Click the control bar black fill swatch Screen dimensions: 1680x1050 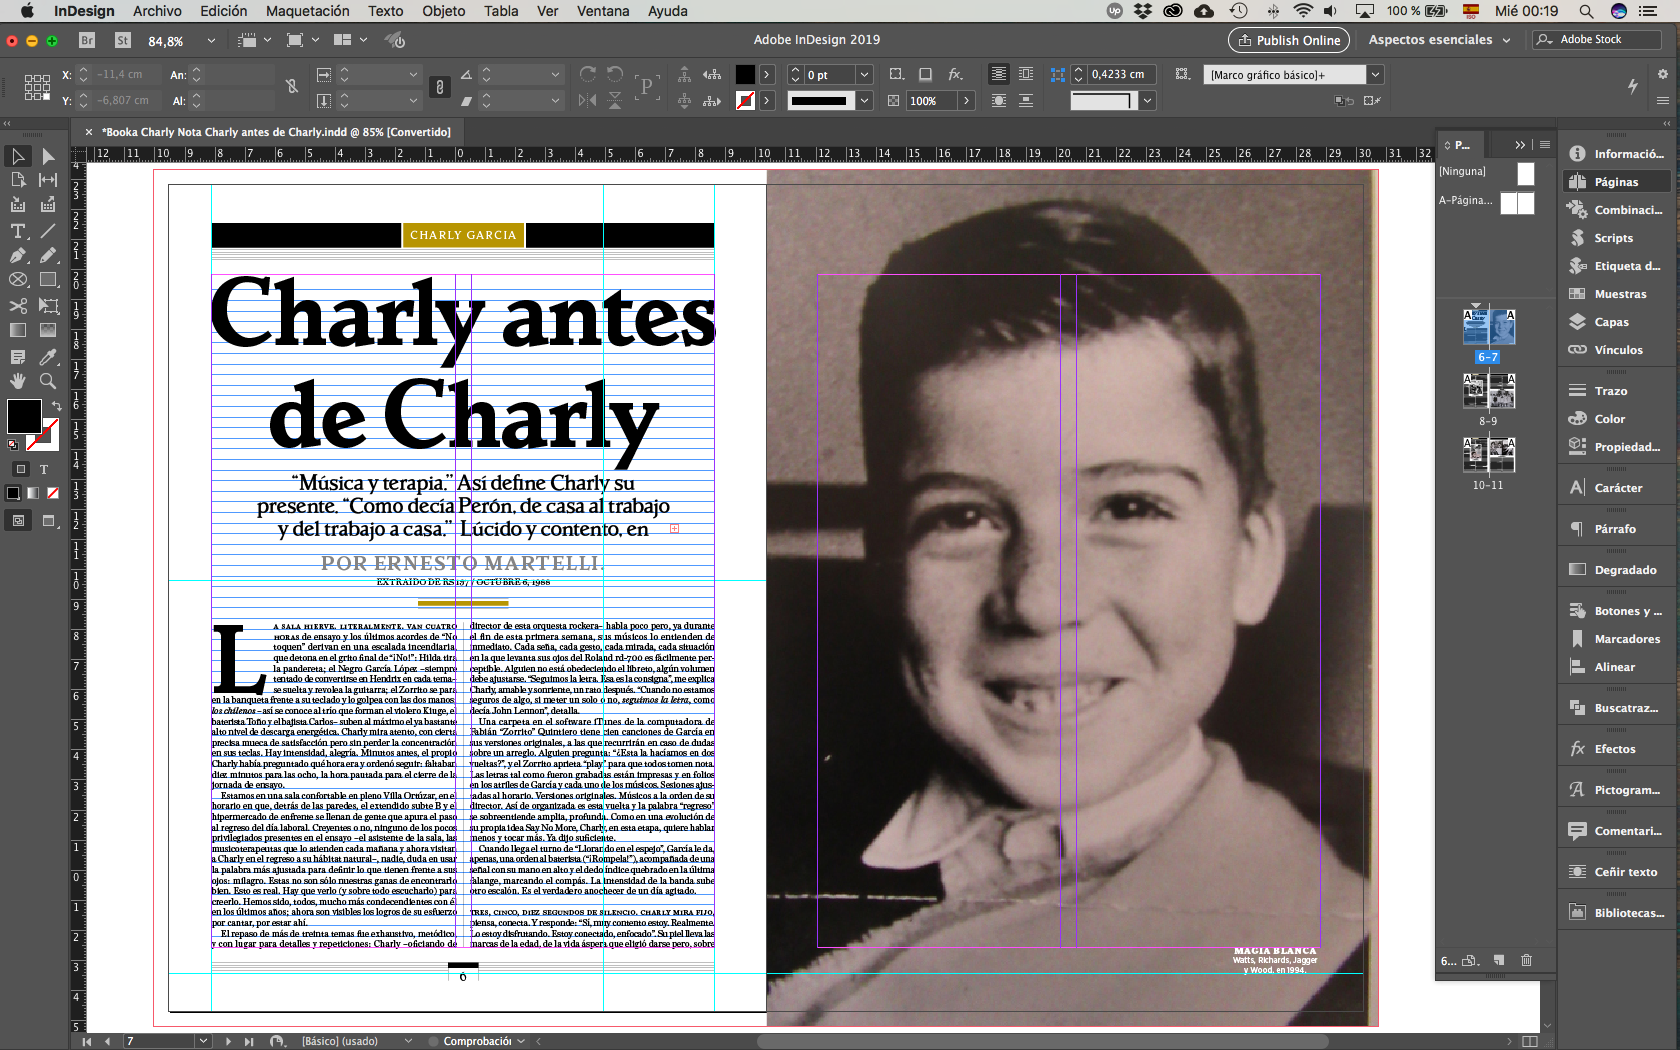745,75
